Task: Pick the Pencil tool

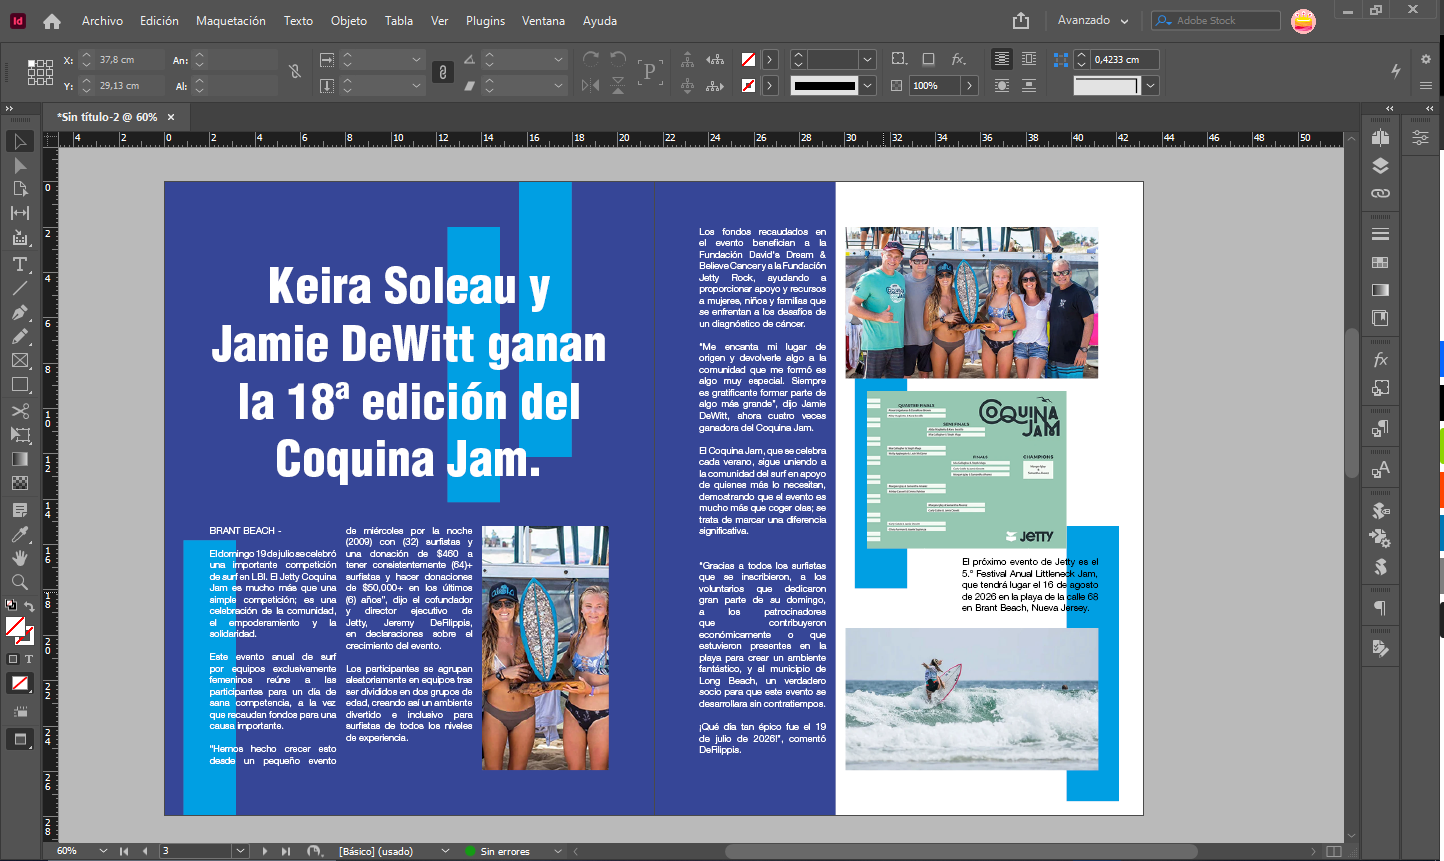Action: 19,336
